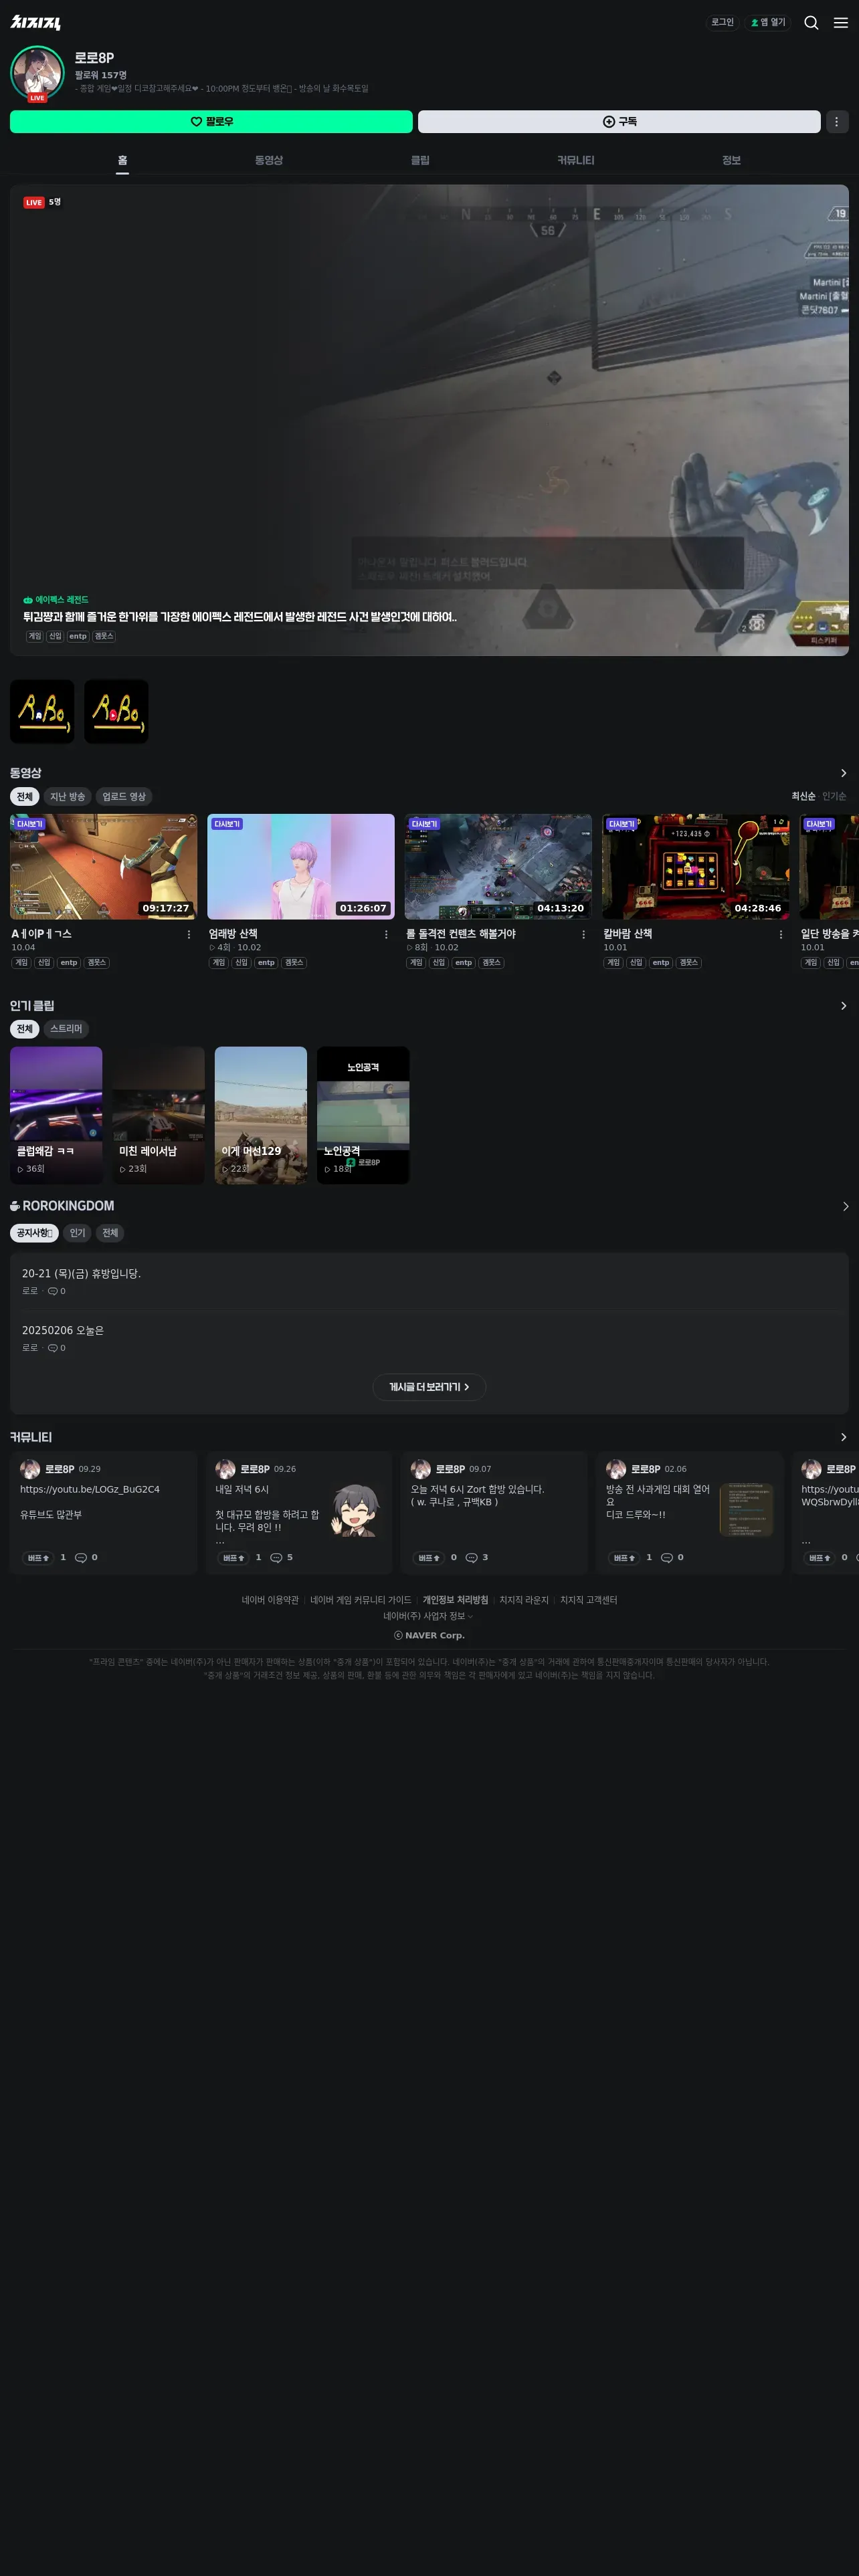Open options for 롤 돌격전 video
This screenshot has width=859, height=2576.
click(x=583, y=934)
